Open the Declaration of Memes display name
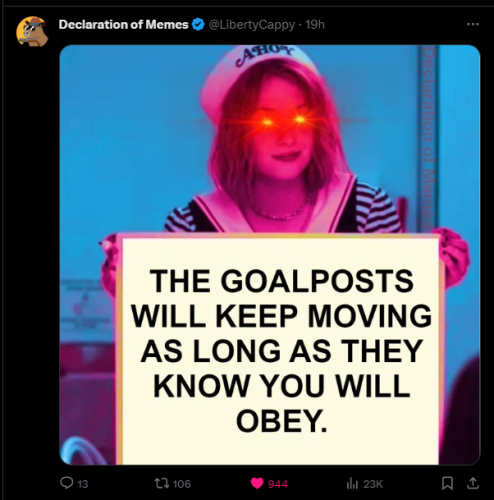494x500 pixels. coord(123,25)
